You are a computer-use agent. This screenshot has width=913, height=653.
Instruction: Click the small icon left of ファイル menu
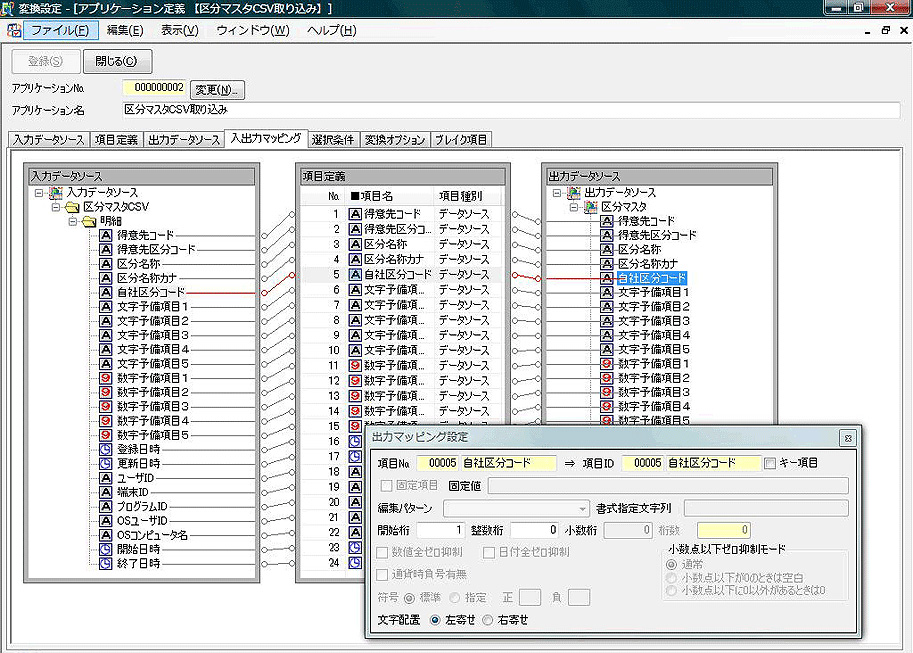(14, 31)
